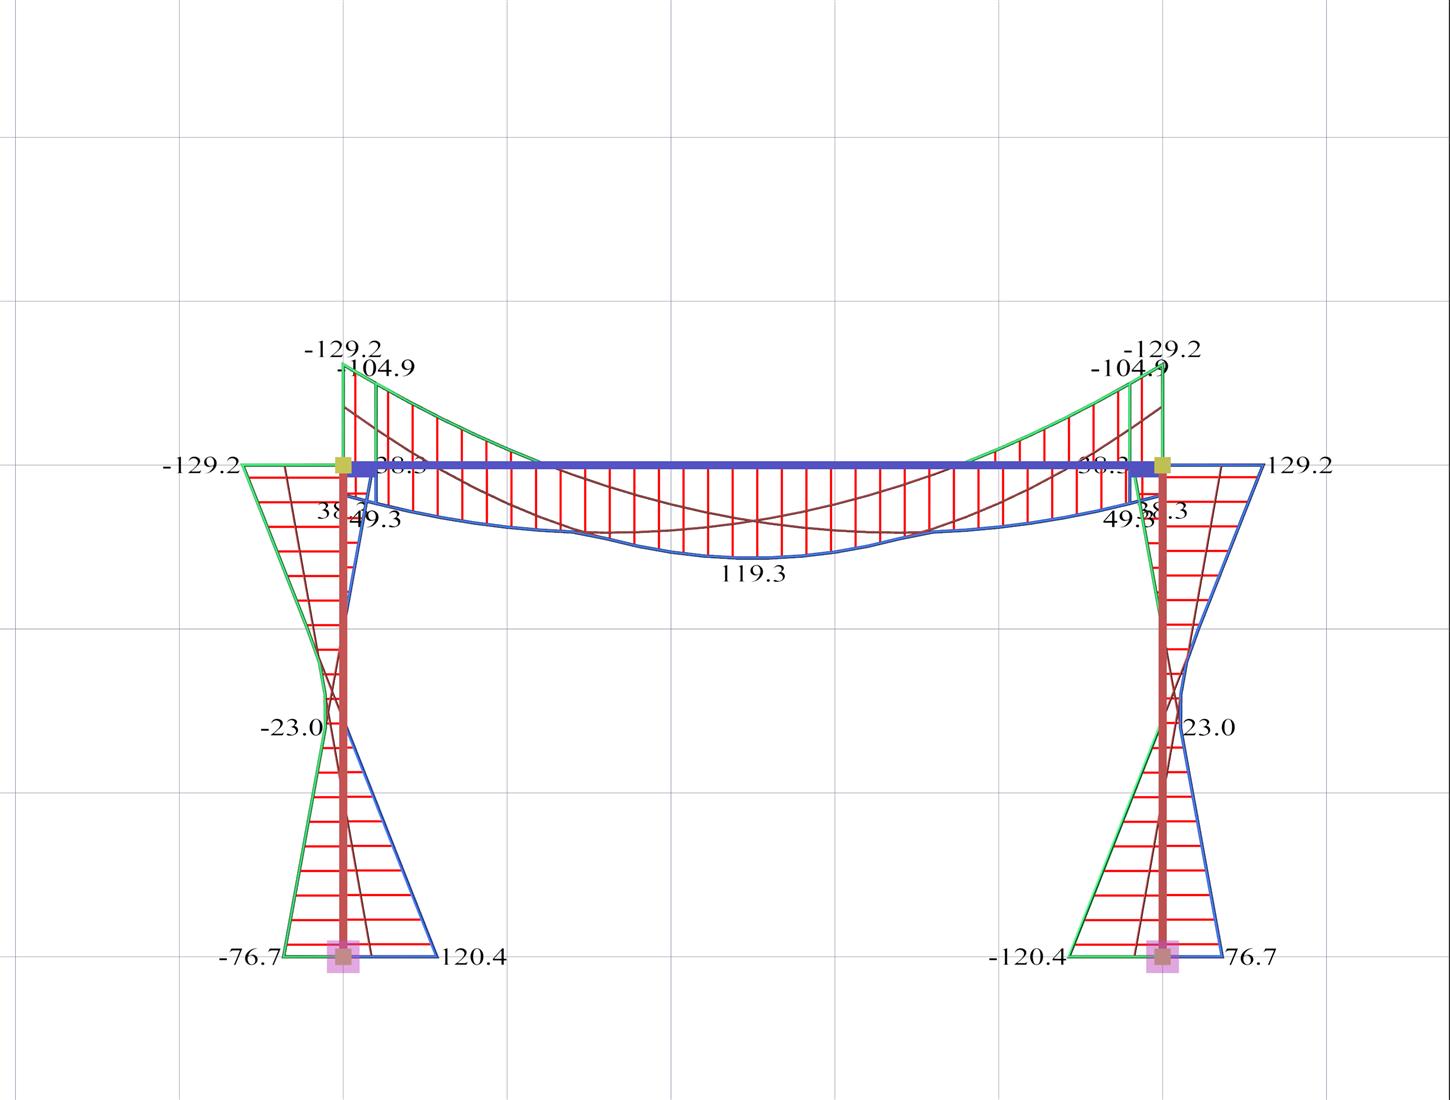The width and height of the screenshot is (1450, 1100).
Task: Select the pink fixed support at right column base
Action: click(1162, 957)
